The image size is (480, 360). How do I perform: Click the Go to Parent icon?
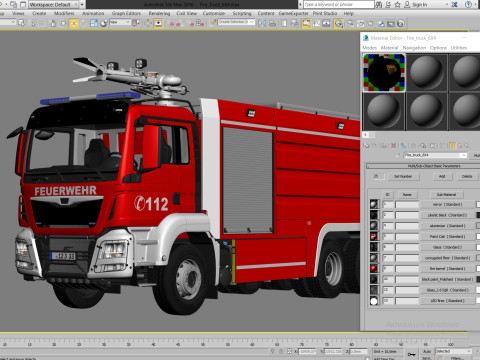tap(460, 146)
